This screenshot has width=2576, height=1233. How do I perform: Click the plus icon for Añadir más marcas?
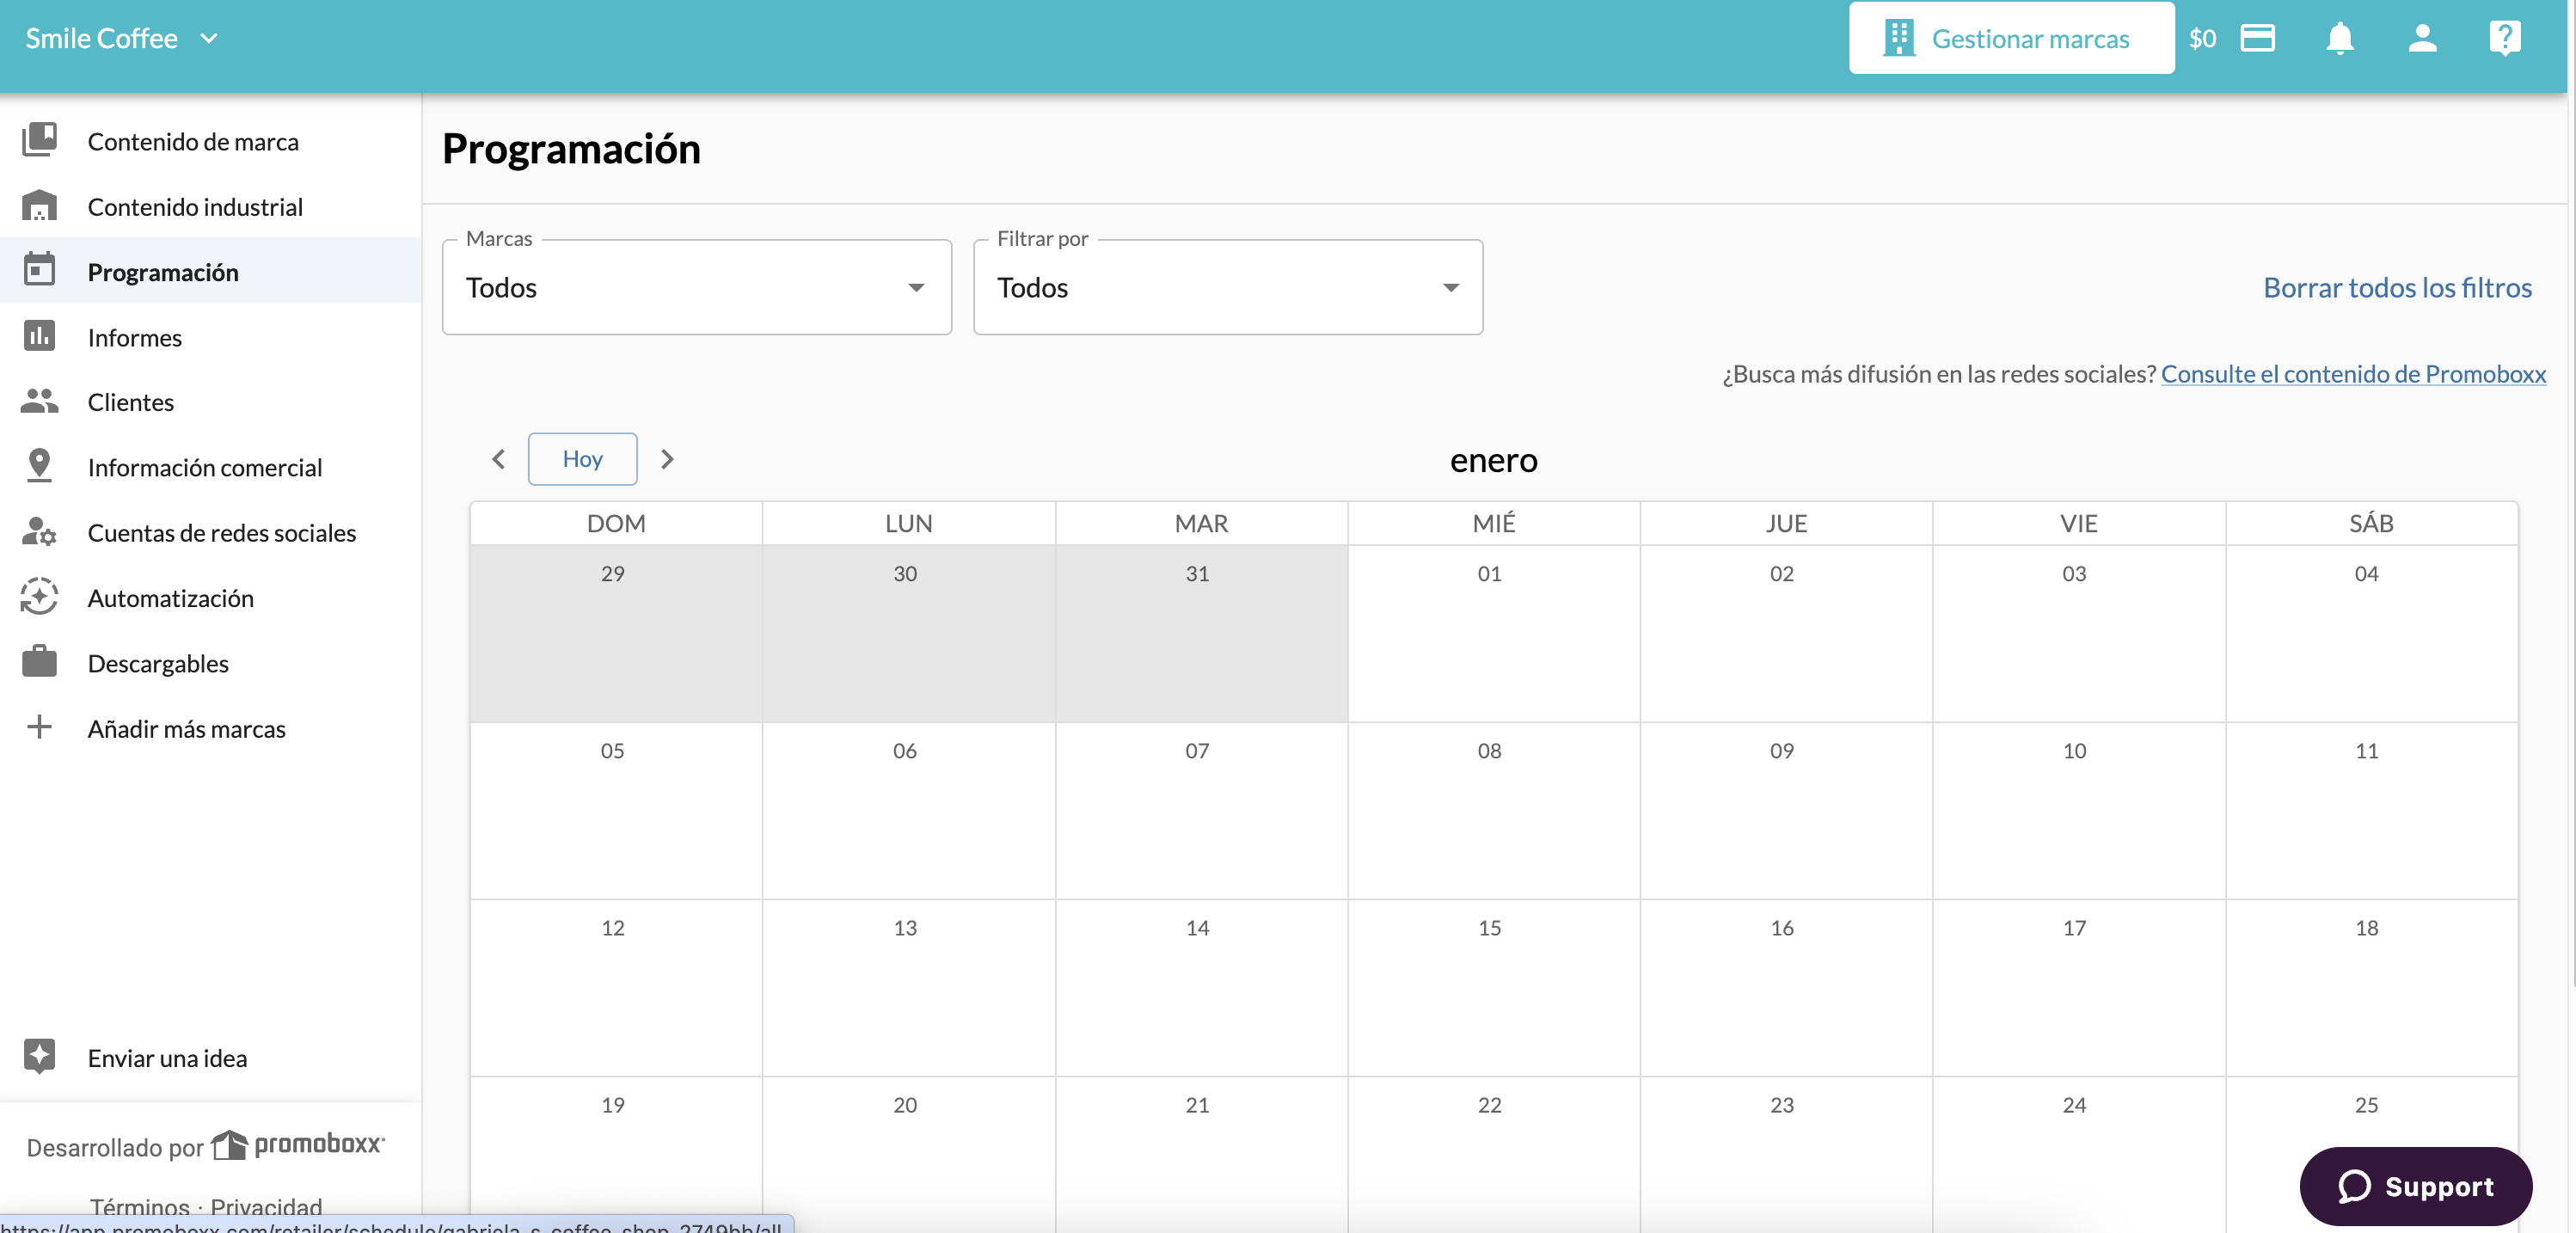point(39,727)
